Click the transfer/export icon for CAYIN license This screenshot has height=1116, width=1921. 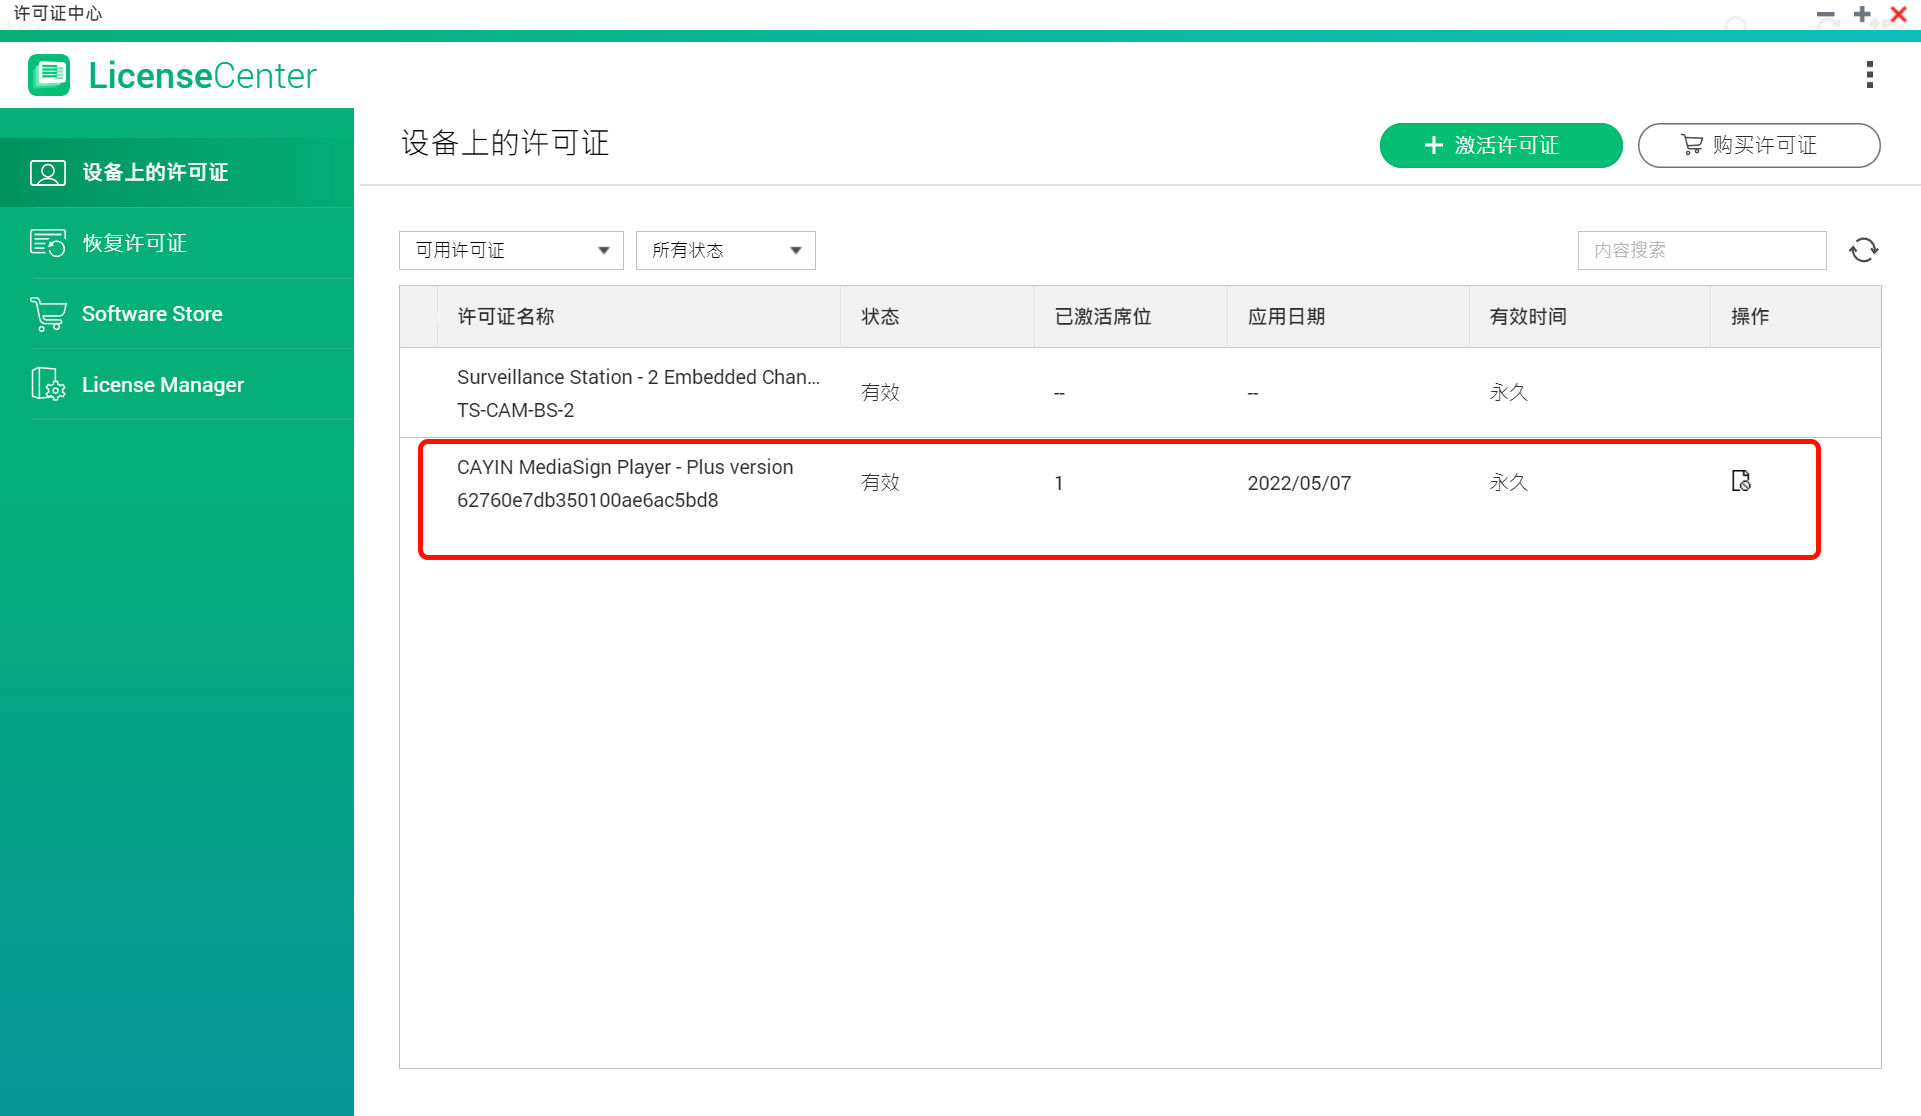click(1740, 481)
